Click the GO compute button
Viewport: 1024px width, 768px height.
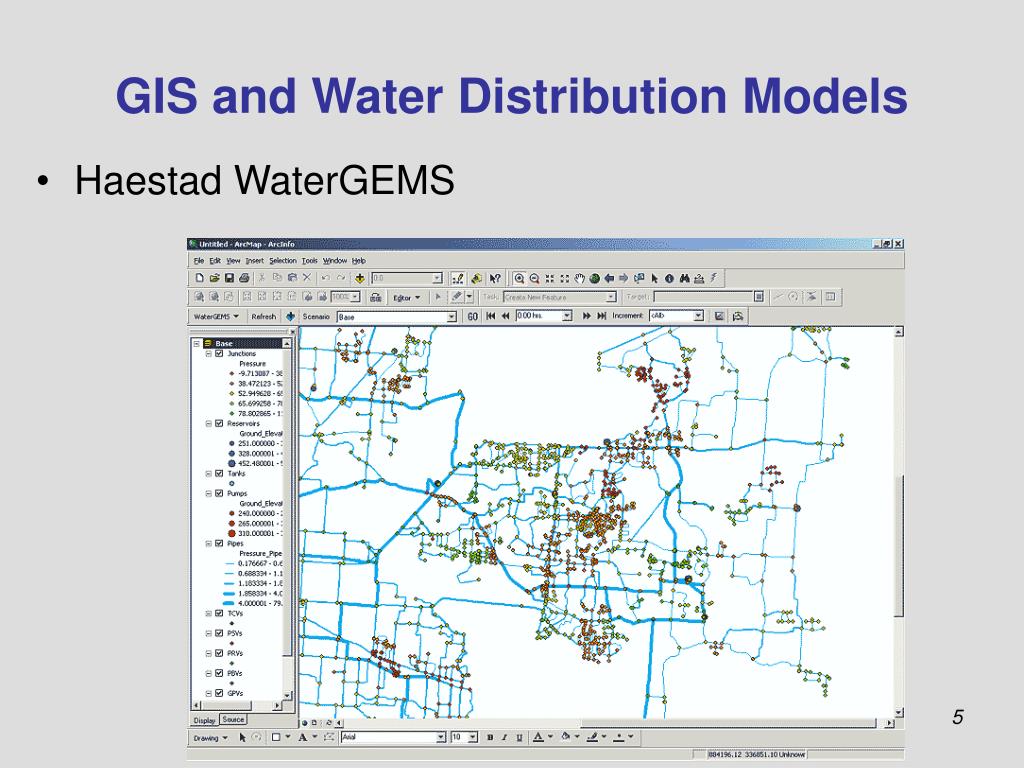472,317
